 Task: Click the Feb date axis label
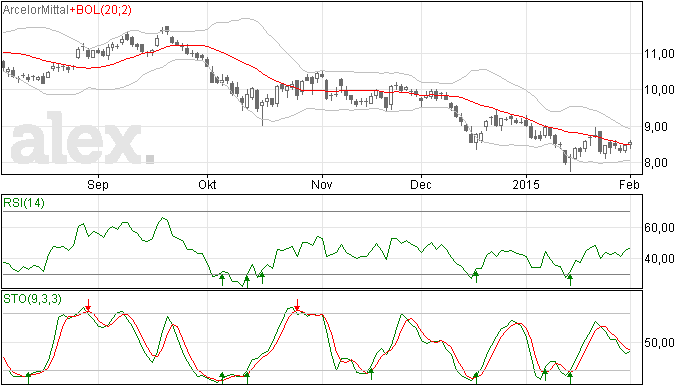(x=629, y=184)
